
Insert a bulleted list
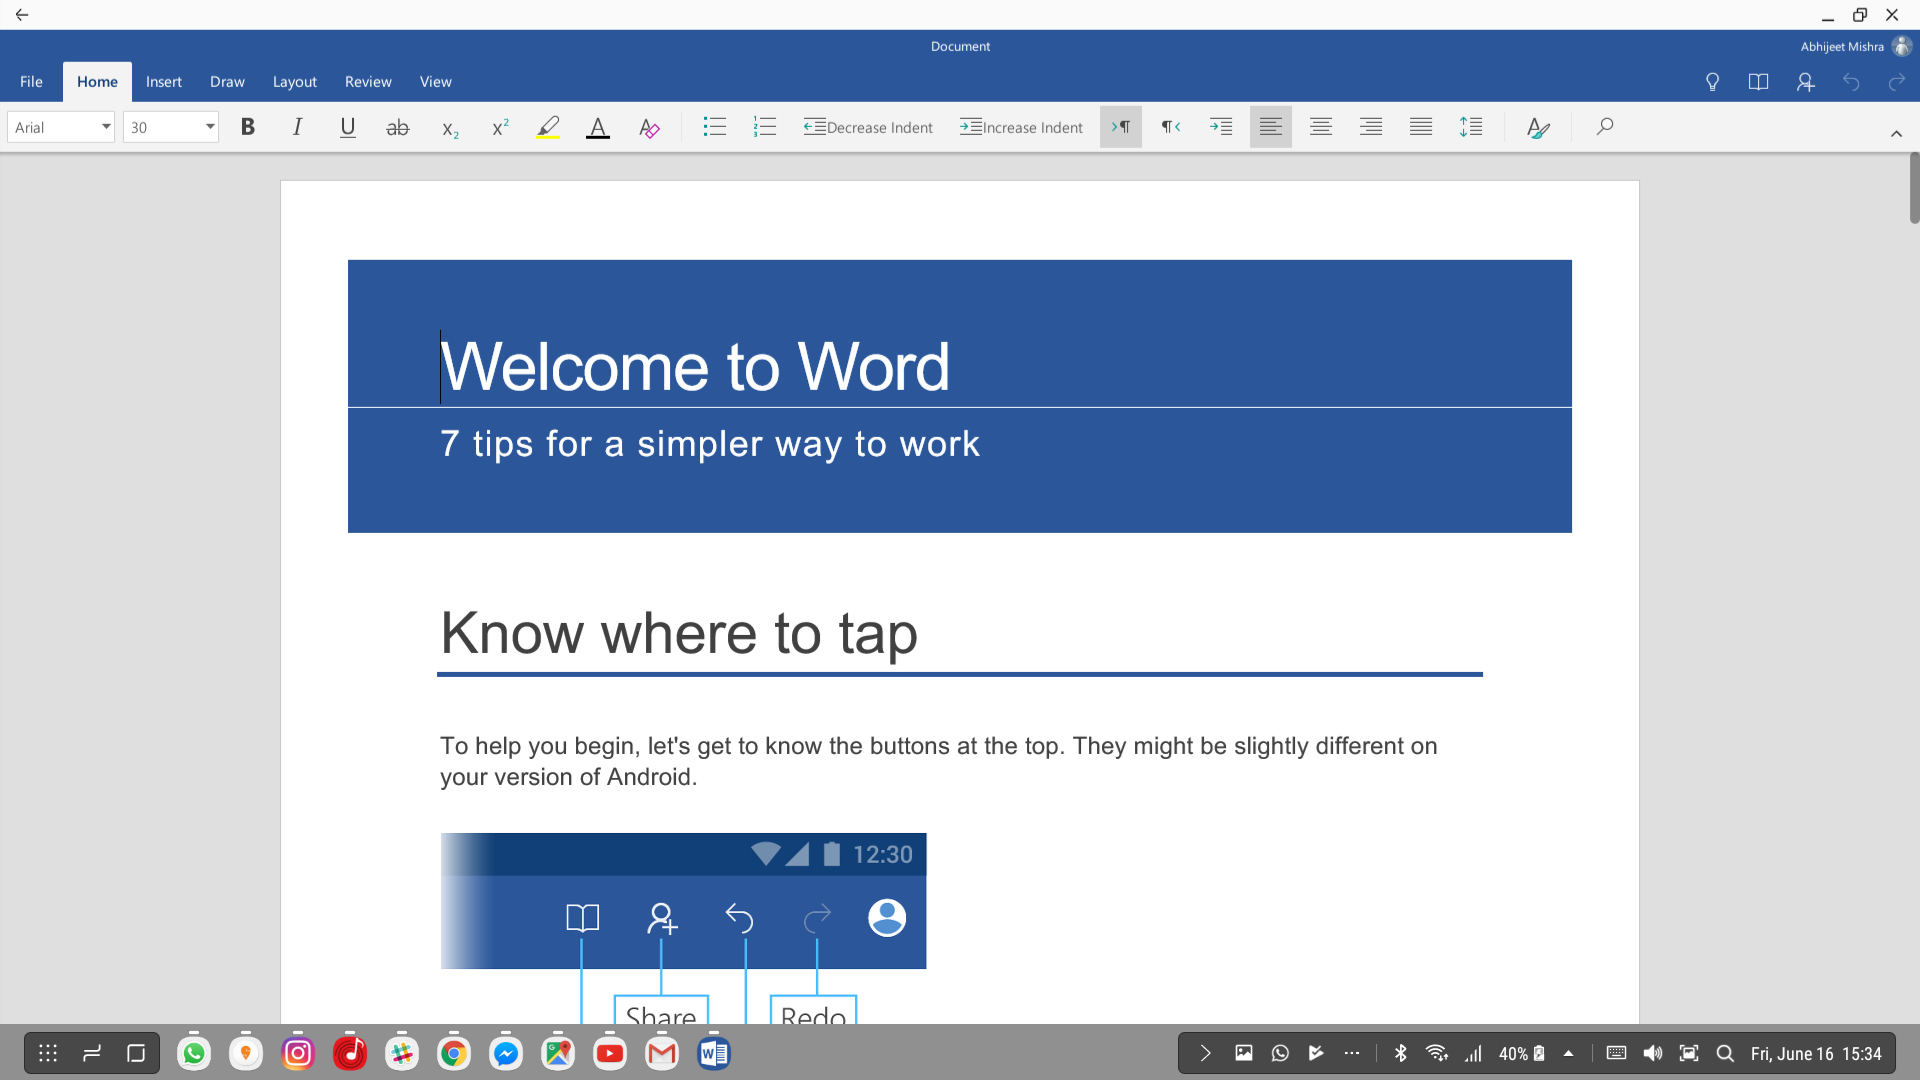[714, 127]
